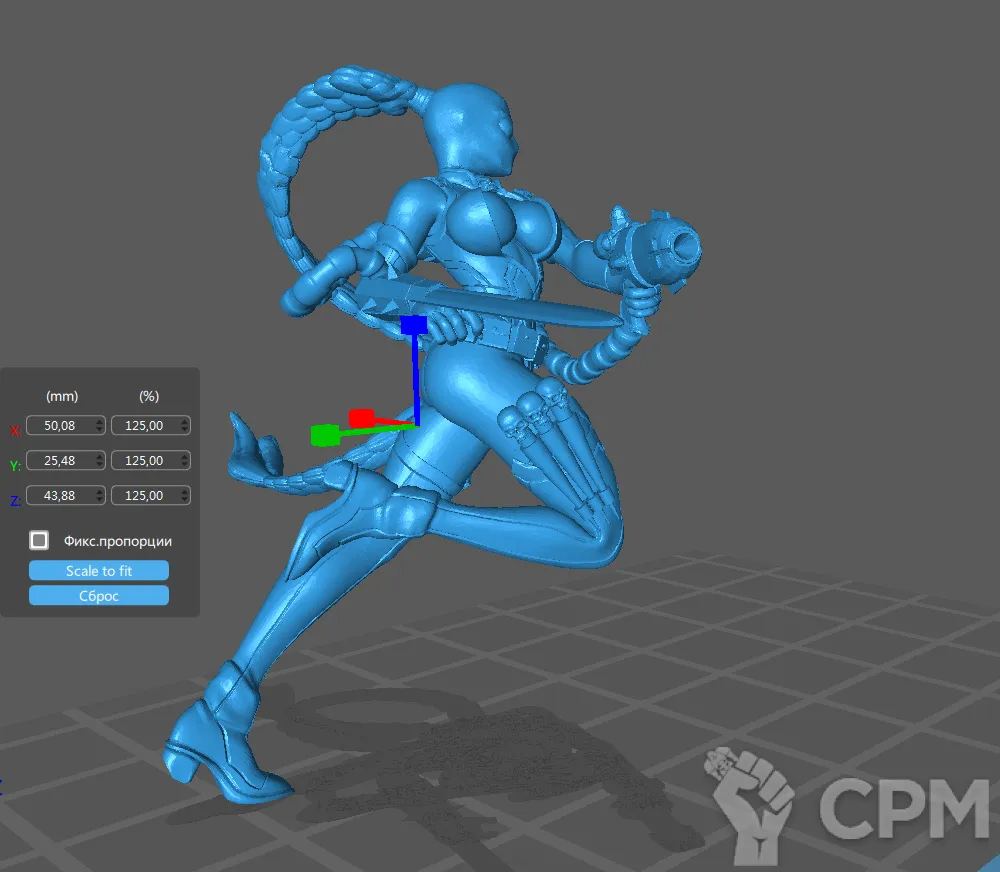Click the Z size field showing 43,88
The width and height of the screenshot is (1000, 872).
click(60, 496)
